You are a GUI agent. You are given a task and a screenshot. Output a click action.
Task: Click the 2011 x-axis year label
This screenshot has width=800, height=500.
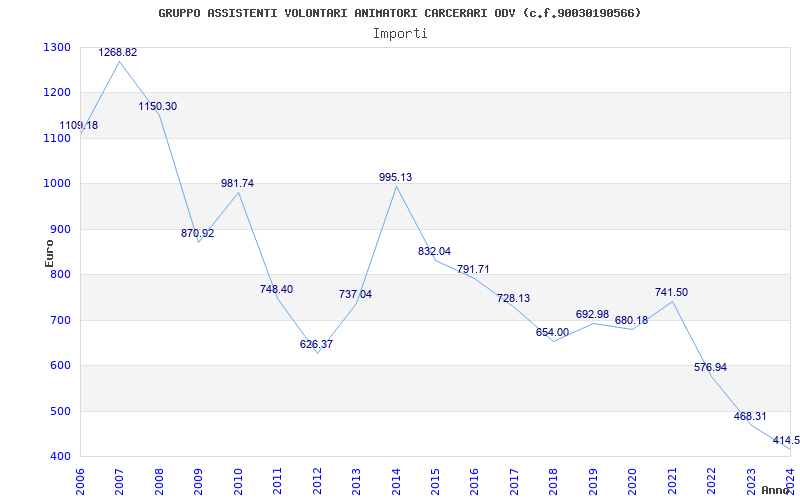coord(277,480)
